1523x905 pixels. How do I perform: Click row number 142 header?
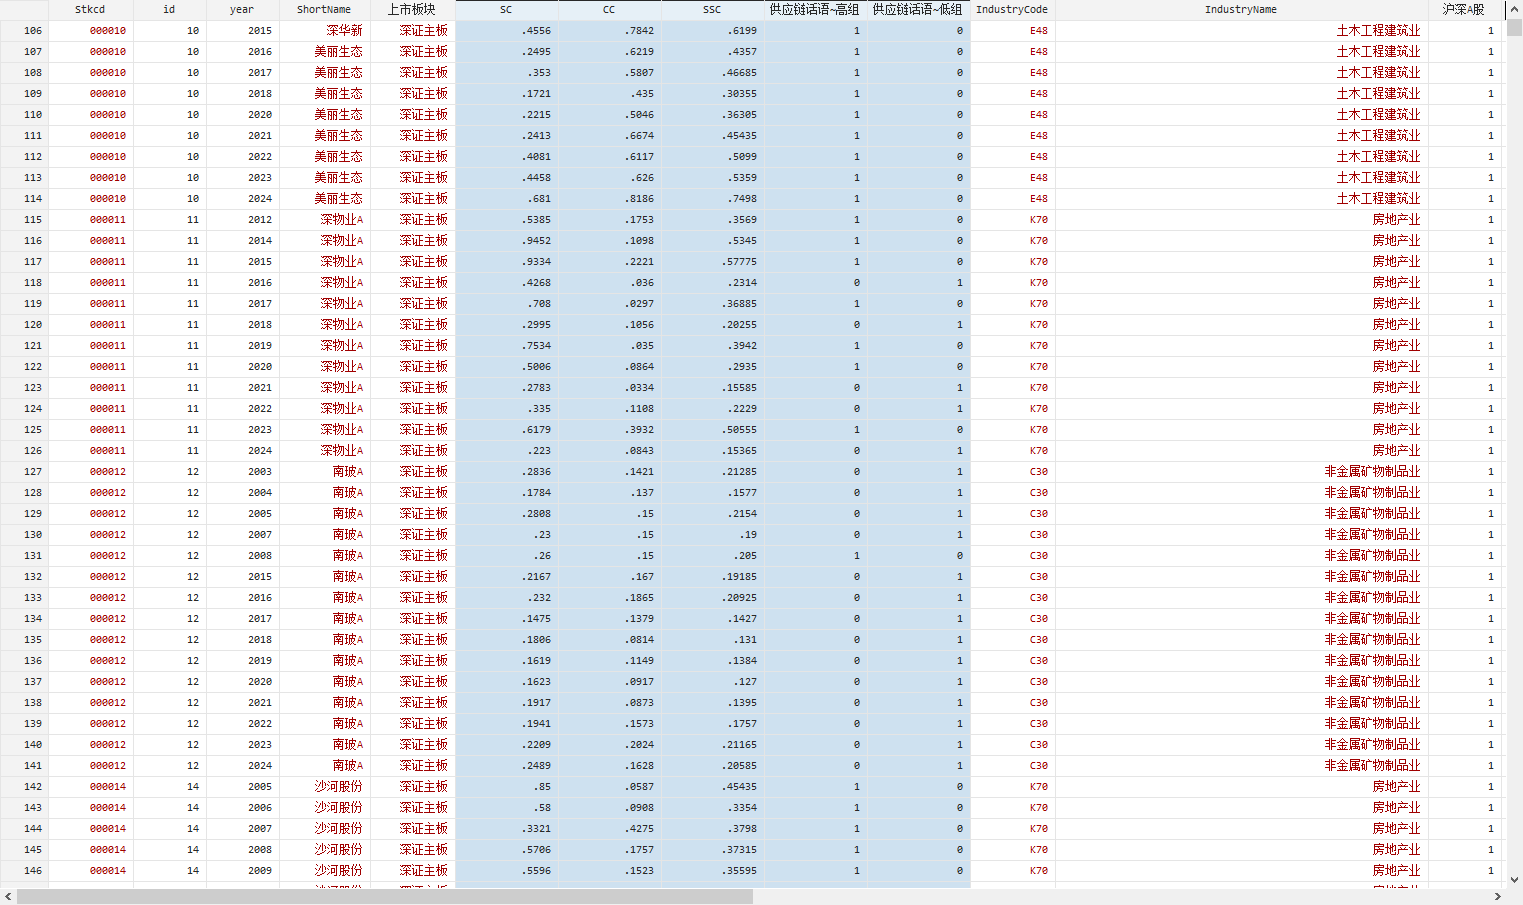click(x=33, y=787)
